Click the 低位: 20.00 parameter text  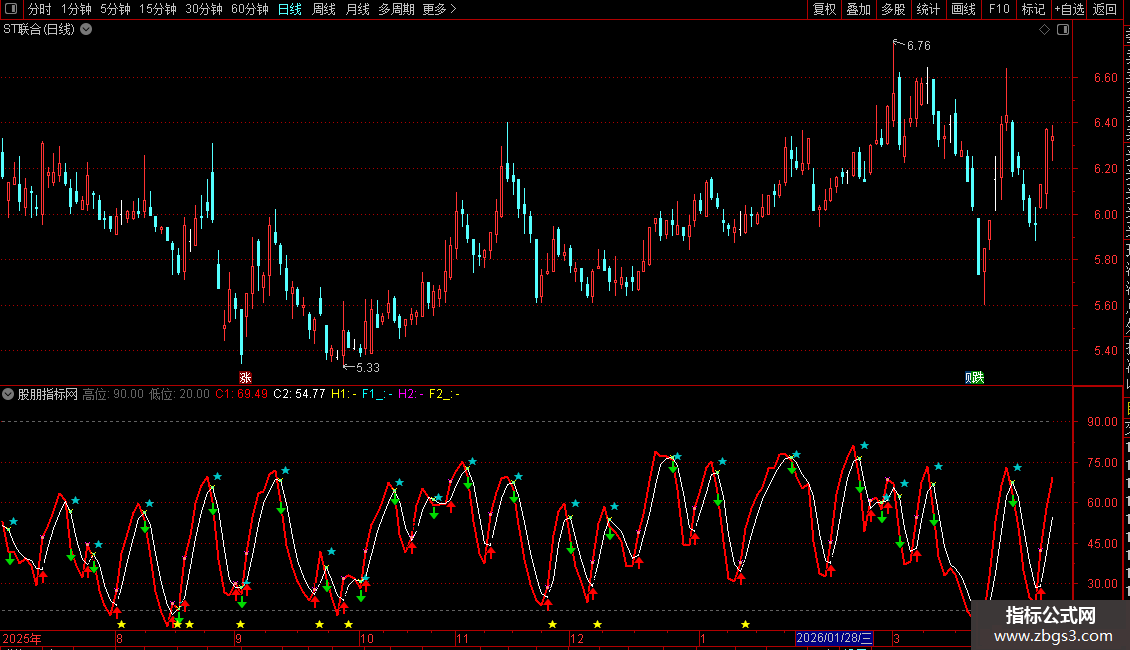point(179,394)
